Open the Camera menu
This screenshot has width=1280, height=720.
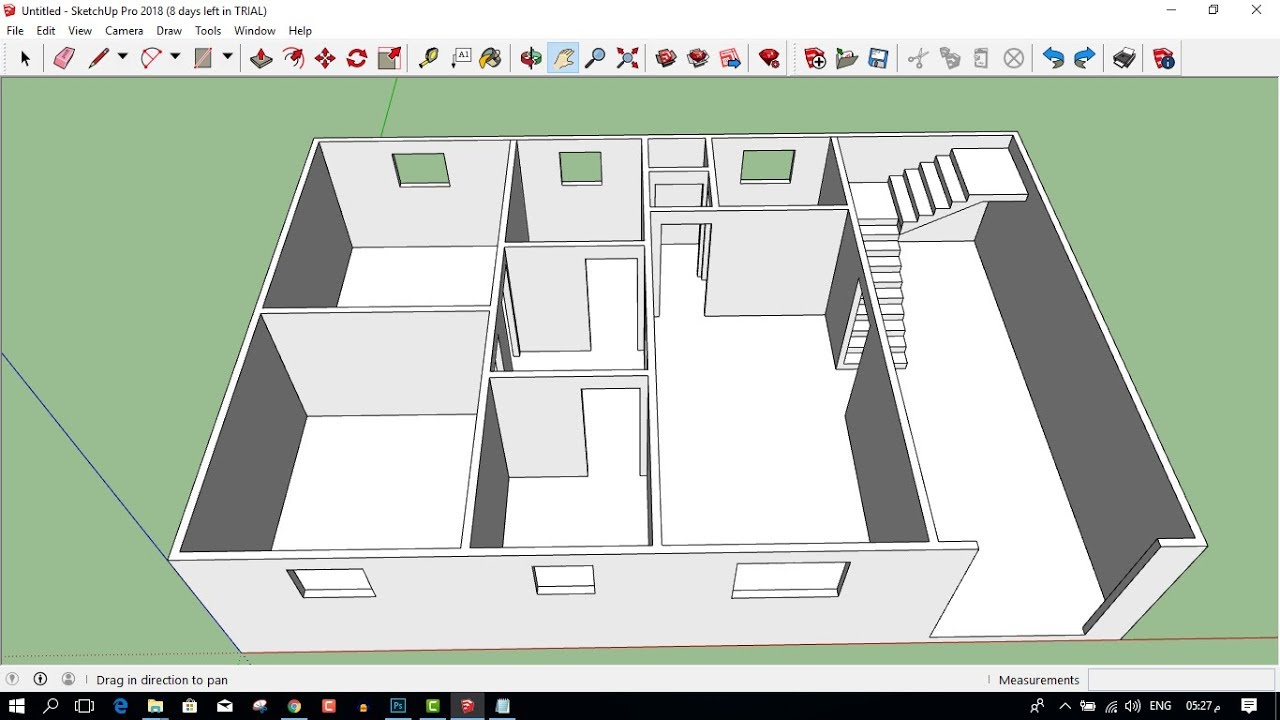(x=124, y=31)
